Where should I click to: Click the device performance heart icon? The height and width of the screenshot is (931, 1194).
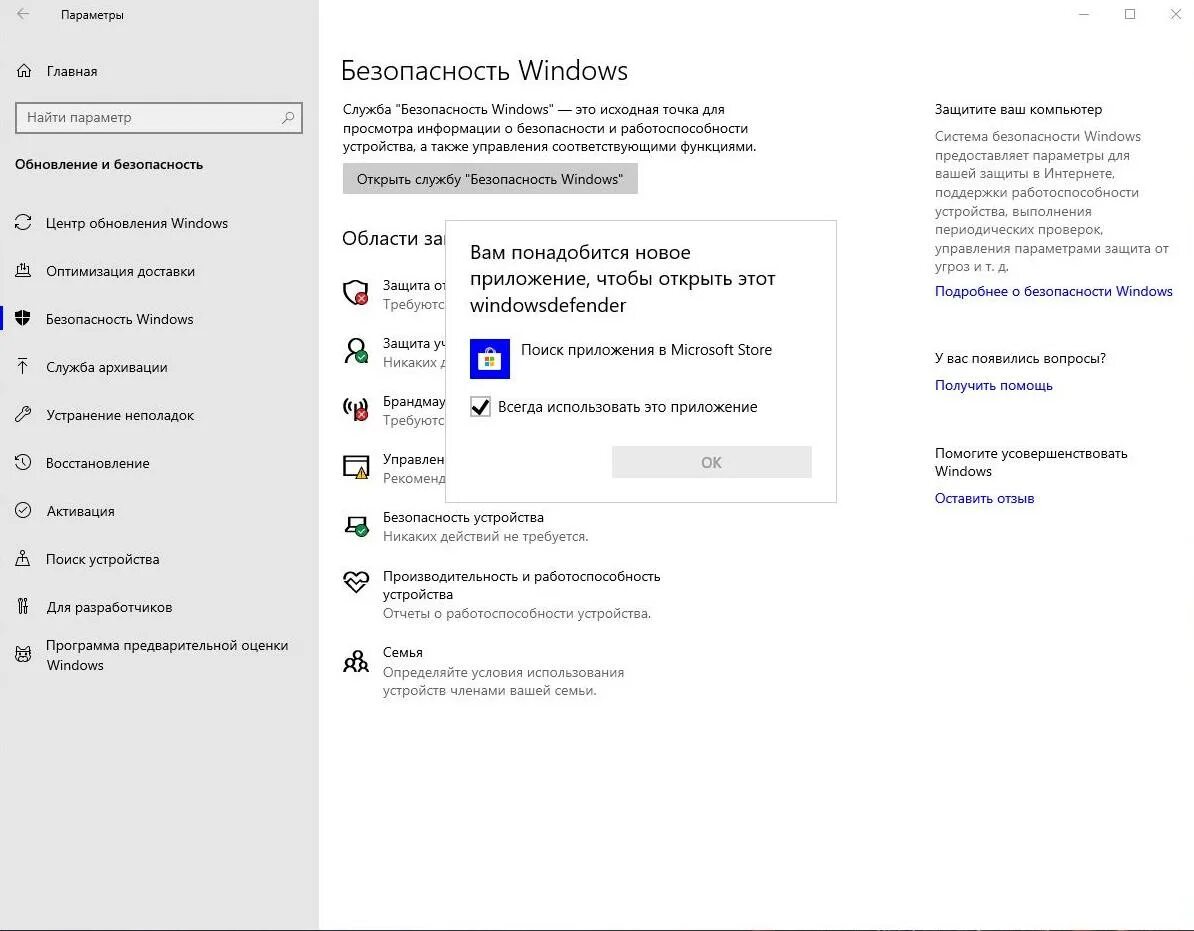click(x=356, y=582)
